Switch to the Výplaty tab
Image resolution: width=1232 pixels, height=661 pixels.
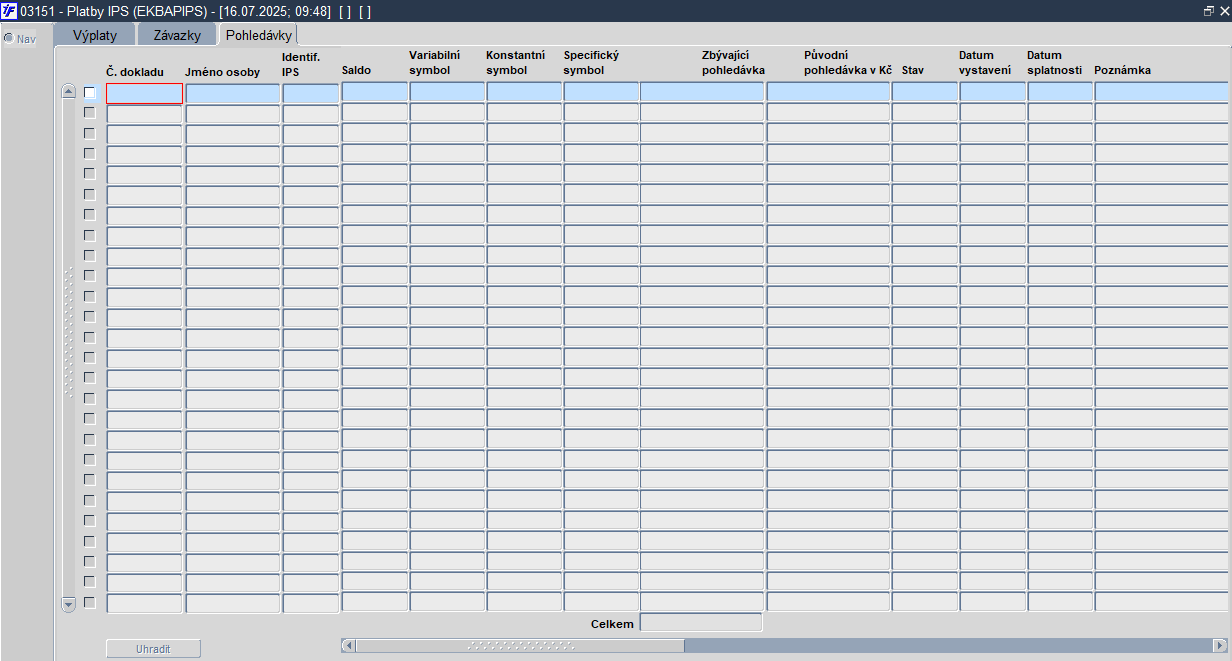(x=95, y=35)
